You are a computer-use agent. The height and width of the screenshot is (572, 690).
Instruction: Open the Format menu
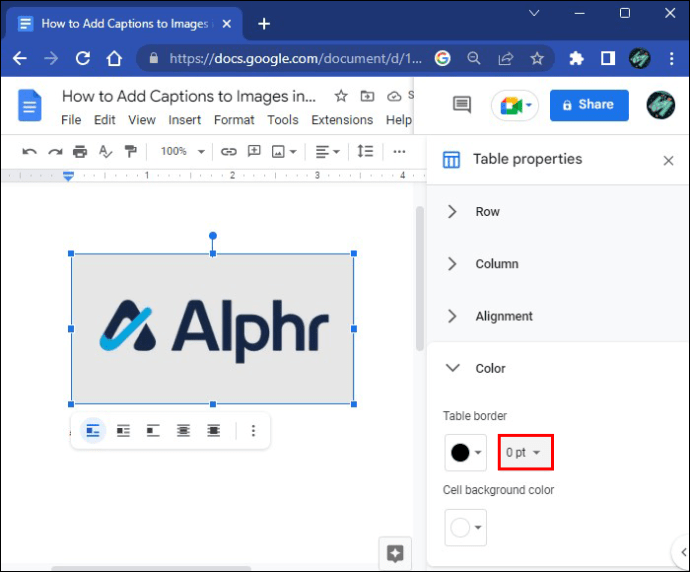click(234, 120)
